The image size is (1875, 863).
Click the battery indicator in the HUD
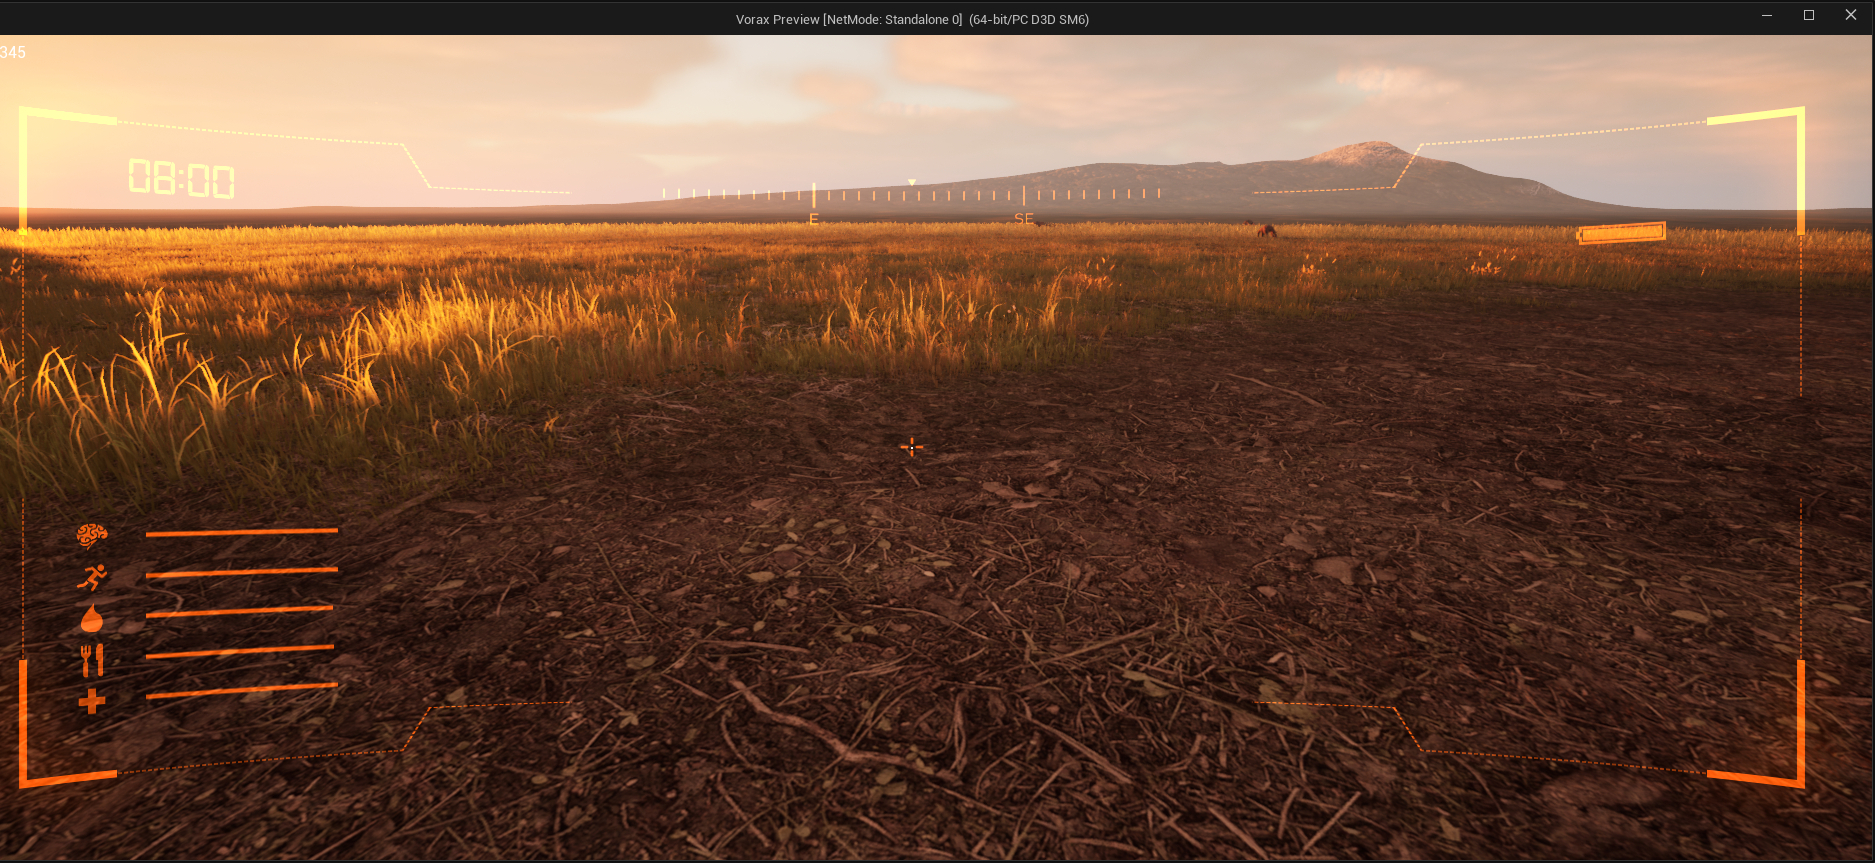click(1621, 233)
